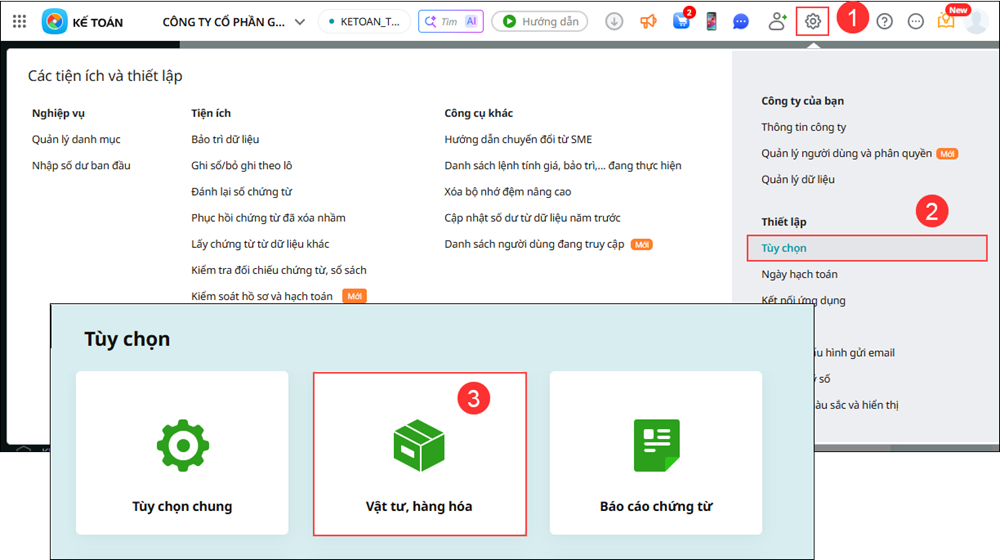This screenshot has height=560, width=1000.
Task: Select Tùy chọn in Thiết lập menu
Action: tap(784, 248)
